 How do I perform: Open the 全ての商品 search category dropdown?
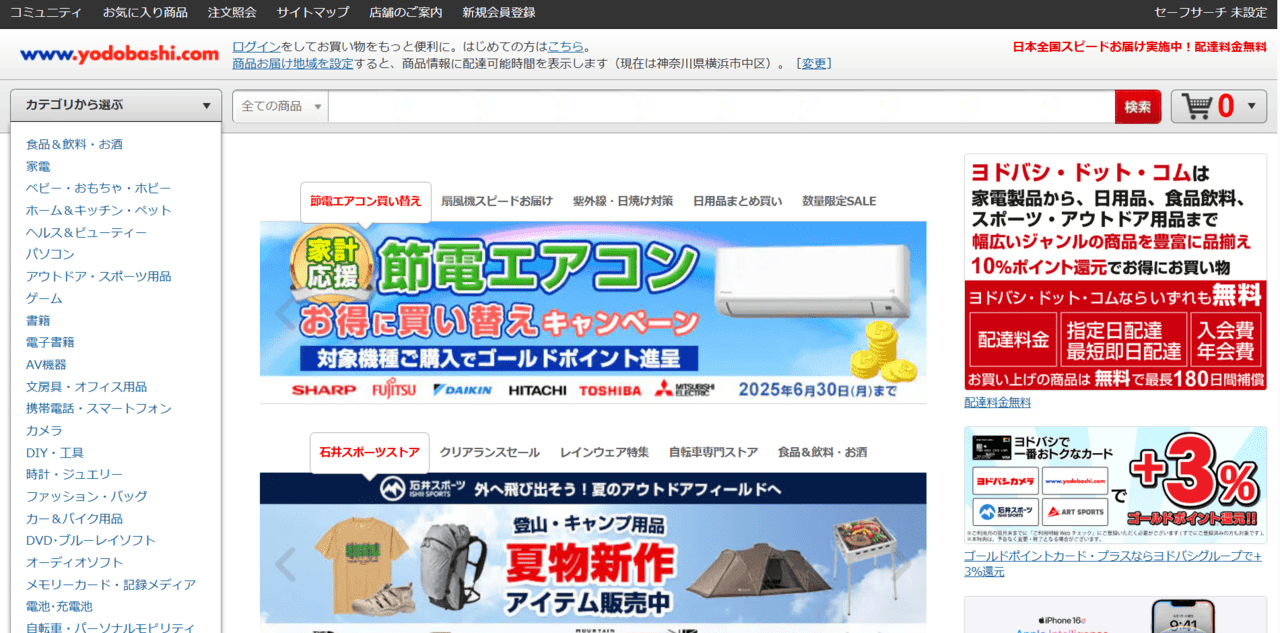(x=281, y=106)
